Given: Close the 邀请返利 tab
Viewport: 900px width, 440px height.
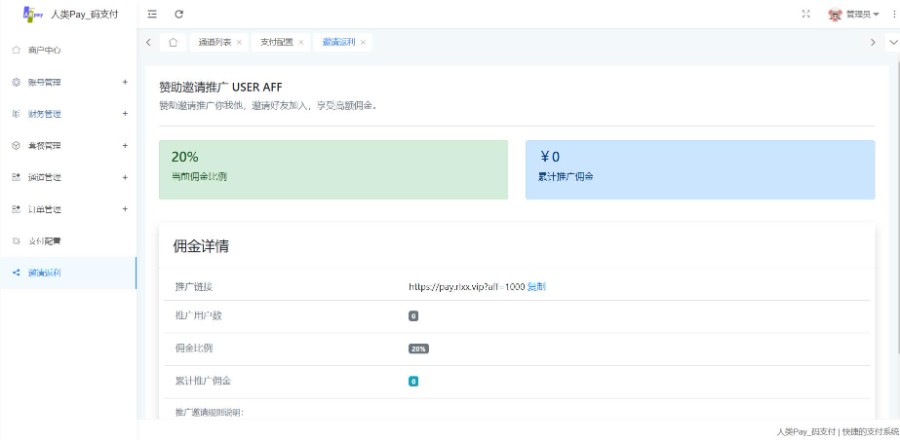Looking at the screenshot, I should tap(363, 42).
